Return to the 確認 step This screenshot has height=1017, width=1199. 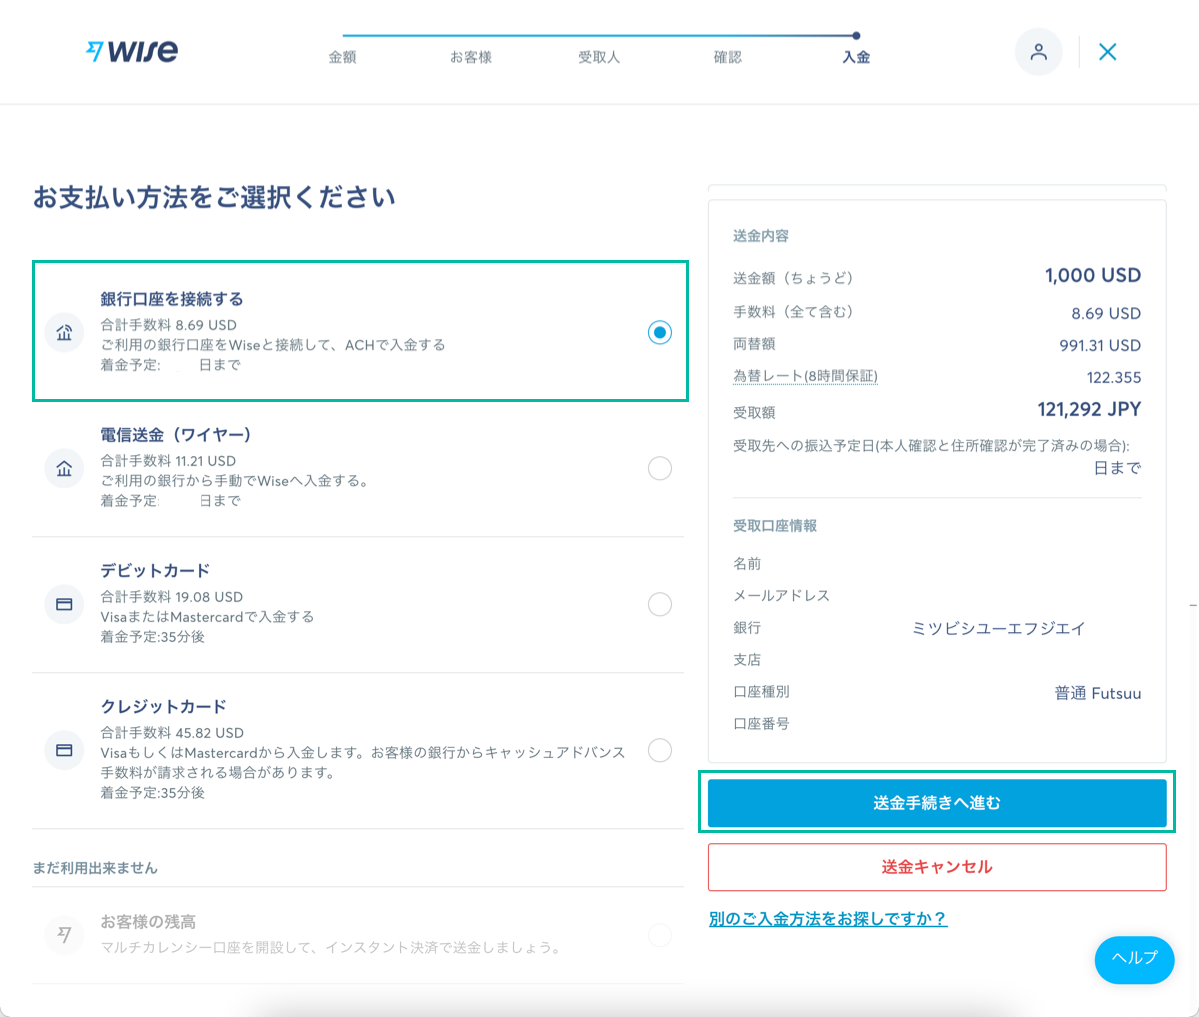(727, 57)
